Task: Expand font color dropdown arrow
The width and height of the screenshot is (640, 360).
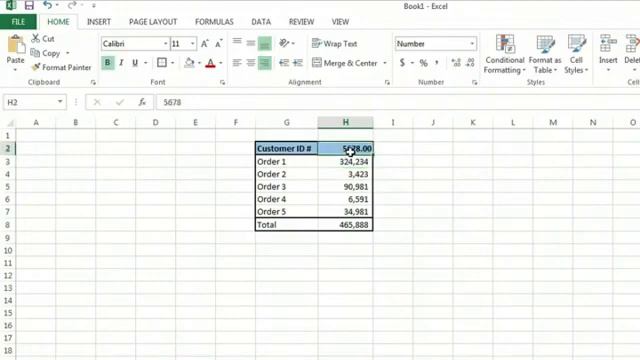Action: click(221, 63)
